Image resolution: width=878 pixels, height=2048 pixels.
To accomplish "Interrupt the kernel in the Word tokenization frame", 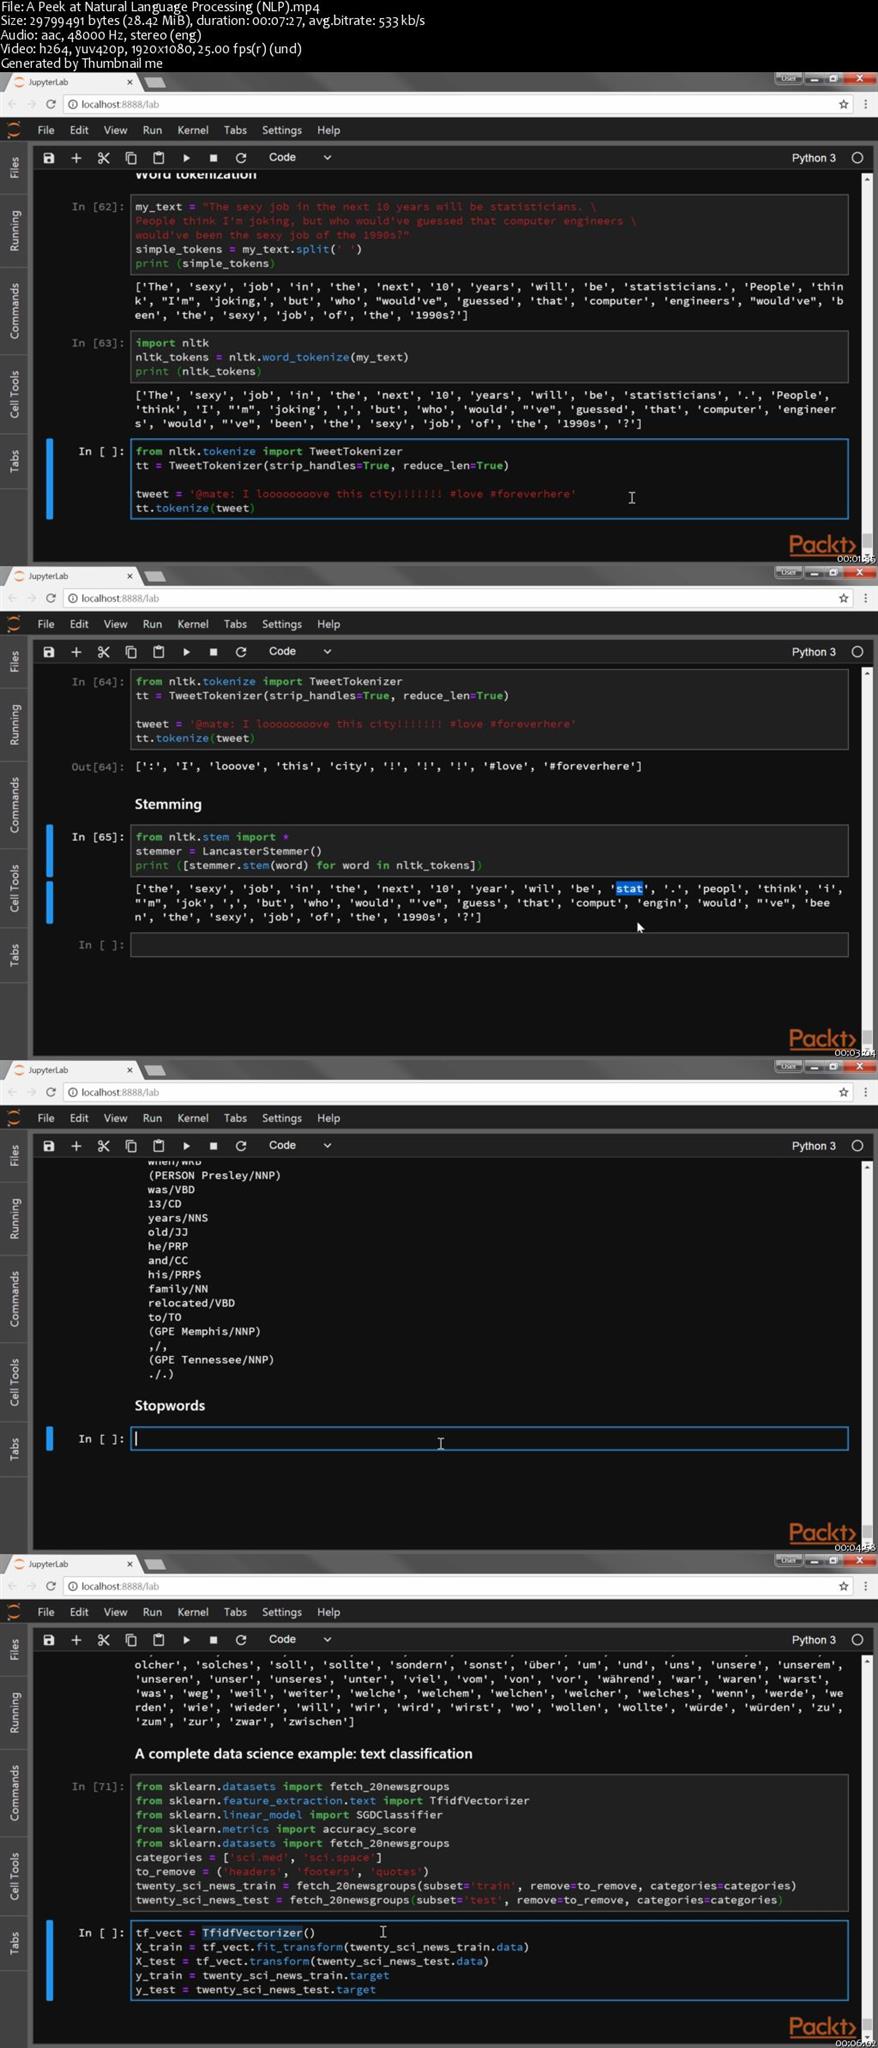I will pos(213,158).
